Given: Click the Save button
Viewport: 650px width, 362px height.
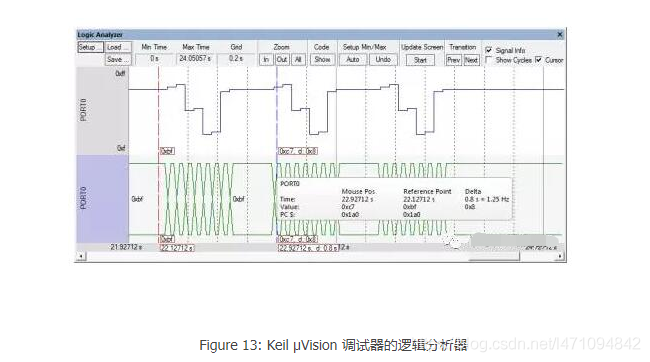Looking at the screenshot, I should point(118,60).
